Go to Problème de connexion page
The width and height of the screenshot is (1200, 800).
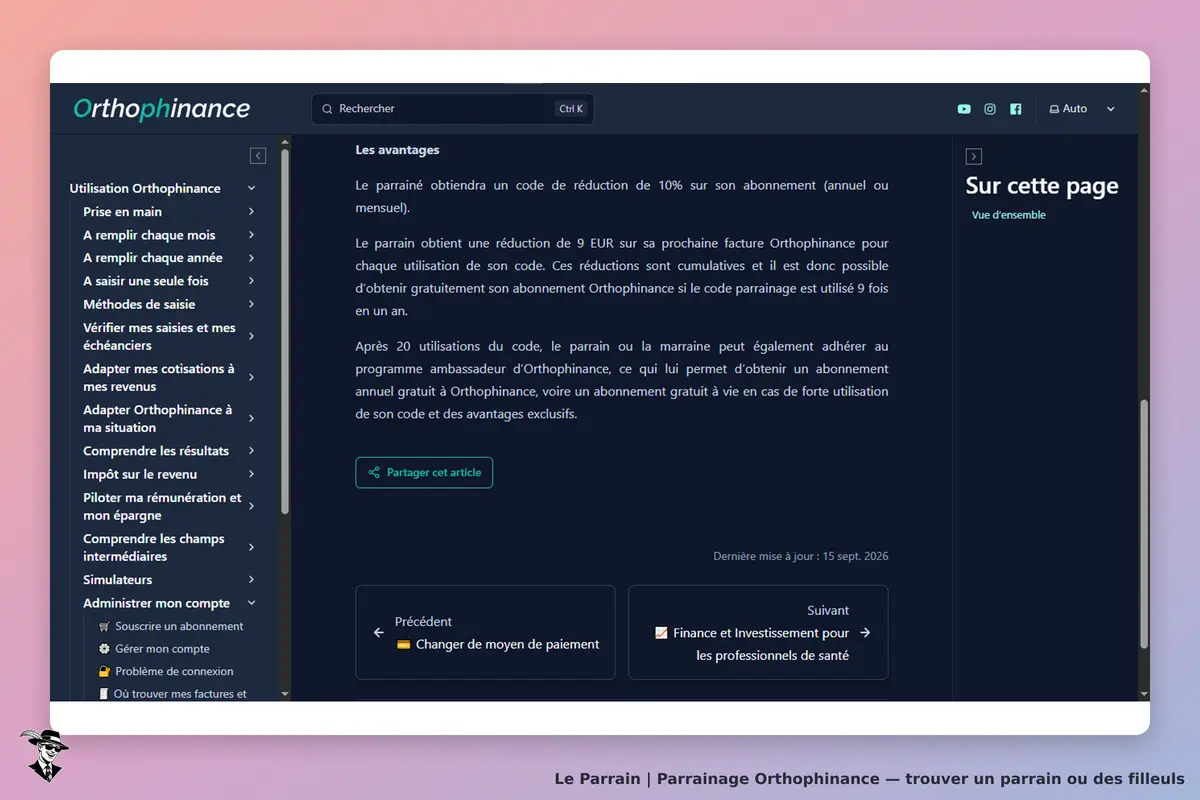click(174, 672)
